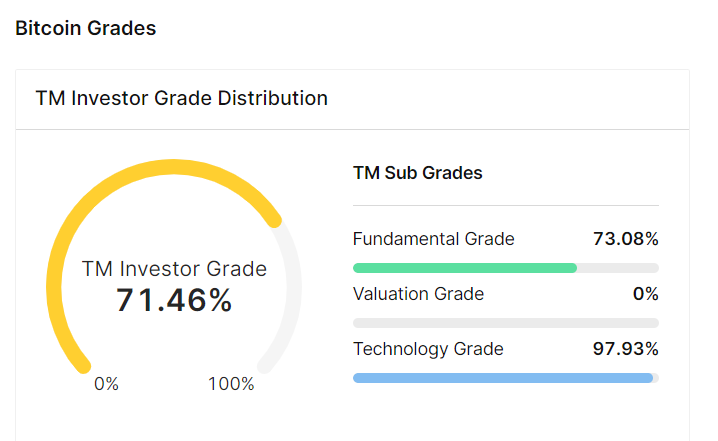Click the Bitcoin Grades heading
The width and height of the screenshot is (718, 441).
coord(86,28)
